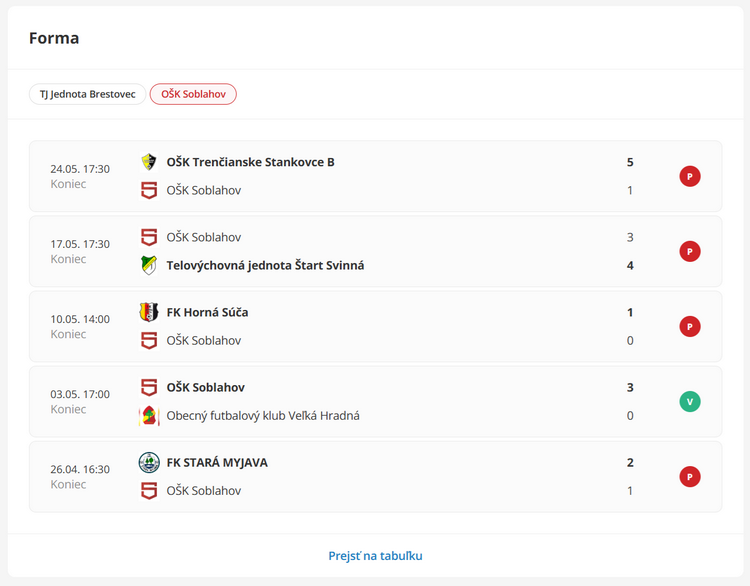Open Prejsť na tabuľku link
The image size is (750, 586).
coord(375,556)
